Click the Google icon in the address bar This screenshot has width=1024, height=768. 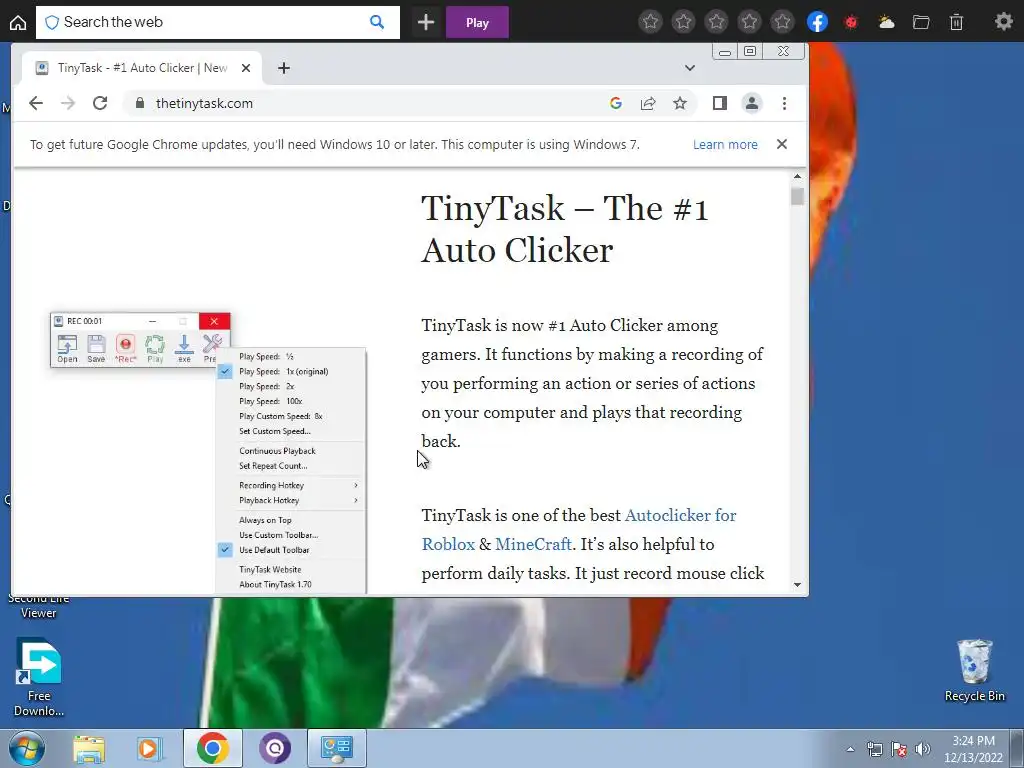(615, 103)
